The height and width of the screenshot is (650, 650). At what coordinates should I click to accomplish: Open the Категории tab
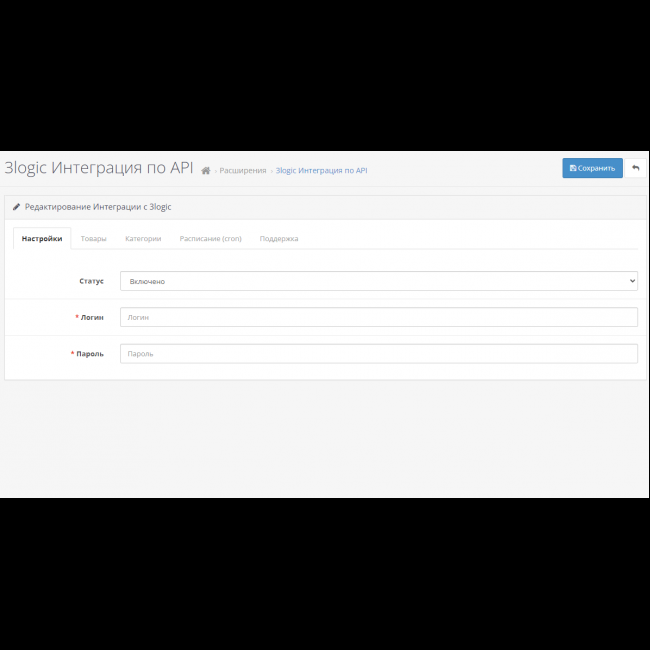pyautogui.click(x=143, y=239)
